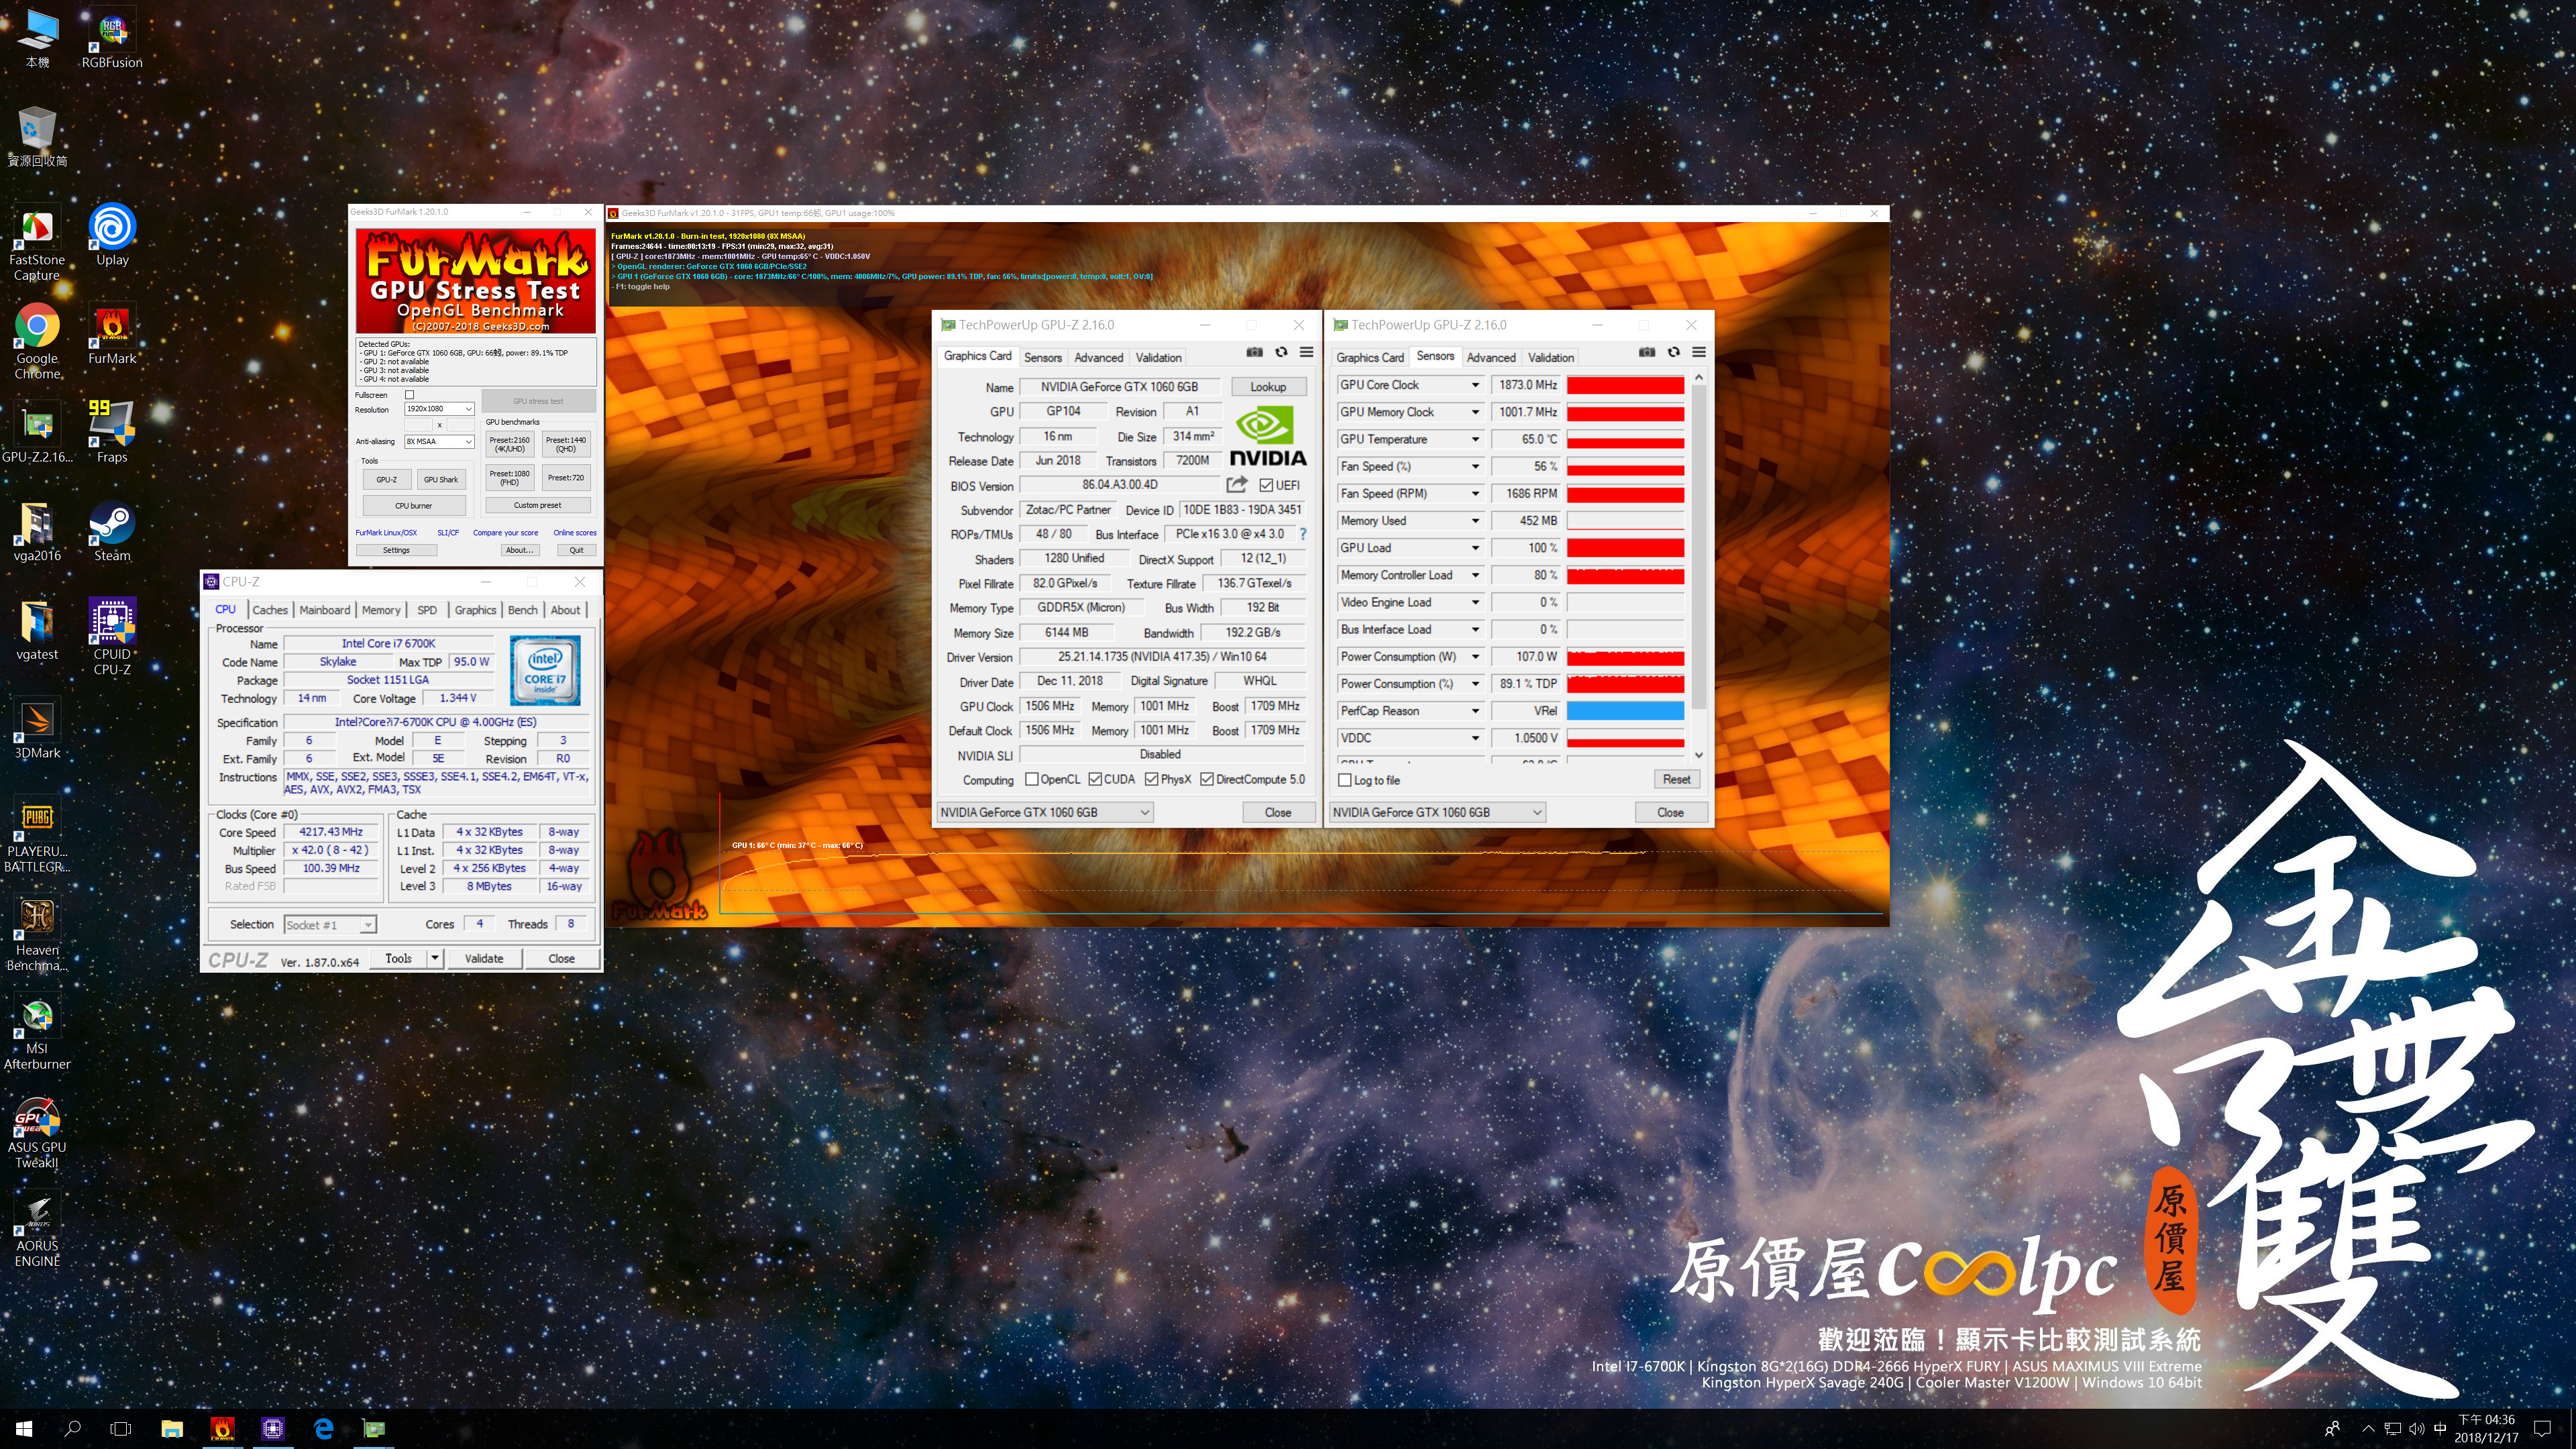Open the Recycle Bin desktop icon

37,137
